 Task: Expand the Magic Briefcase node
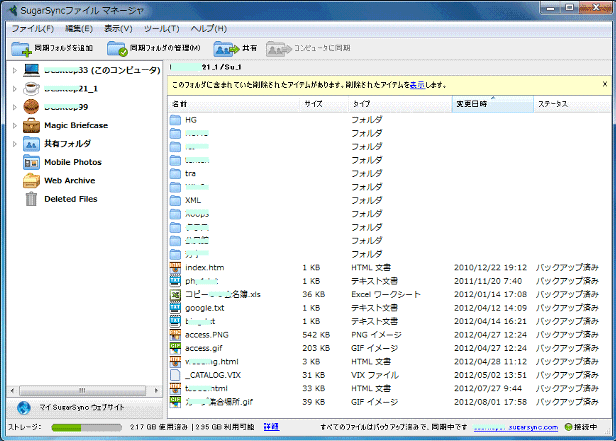pos(15,126)
